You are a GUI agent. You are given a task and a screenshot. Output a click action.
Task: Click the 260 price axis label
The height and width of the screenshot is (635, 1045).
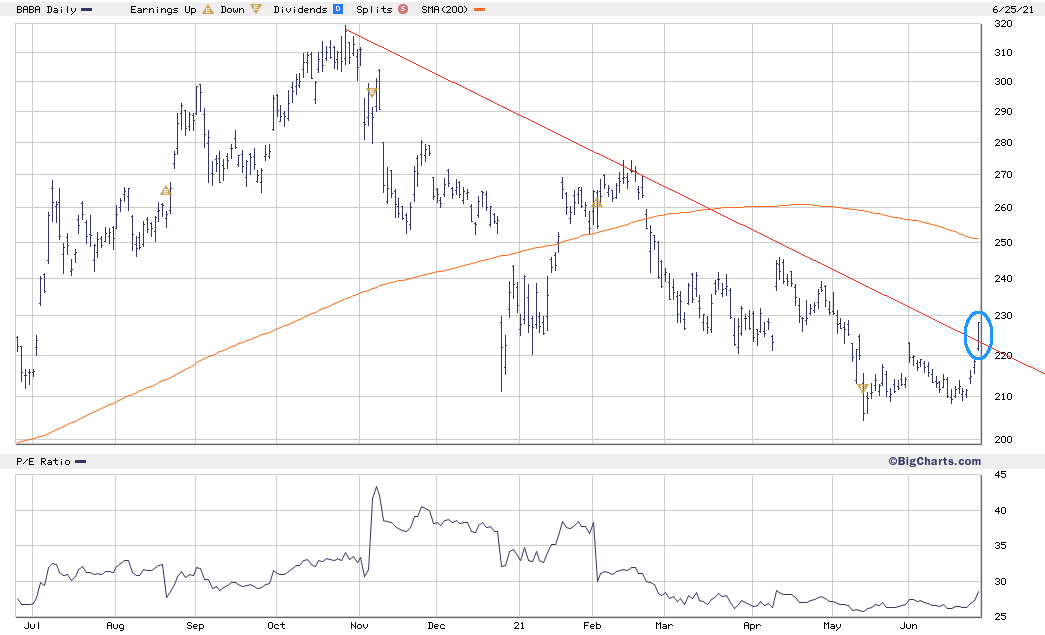[1003, 208]
